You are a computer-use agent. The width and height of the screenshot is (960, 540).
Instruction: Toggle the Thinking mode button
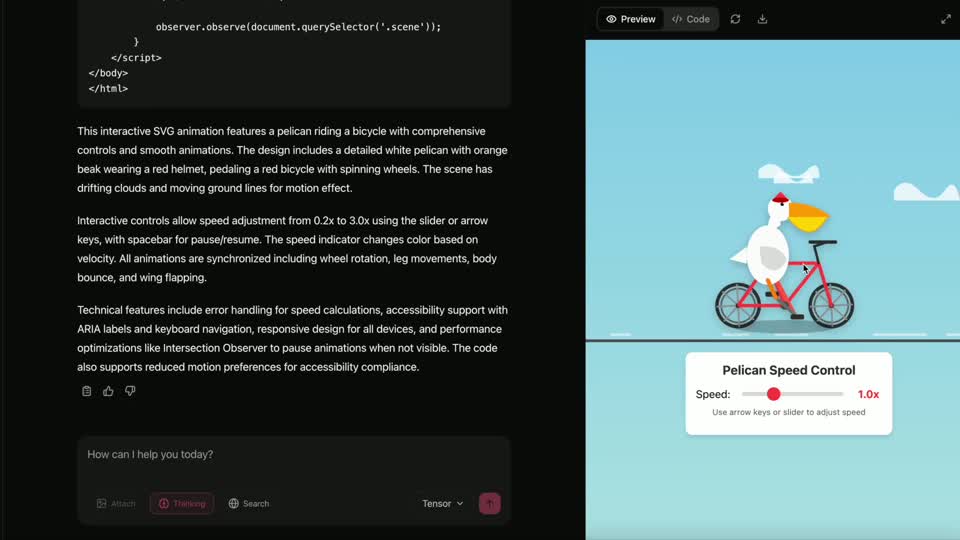tap(182, 503)
